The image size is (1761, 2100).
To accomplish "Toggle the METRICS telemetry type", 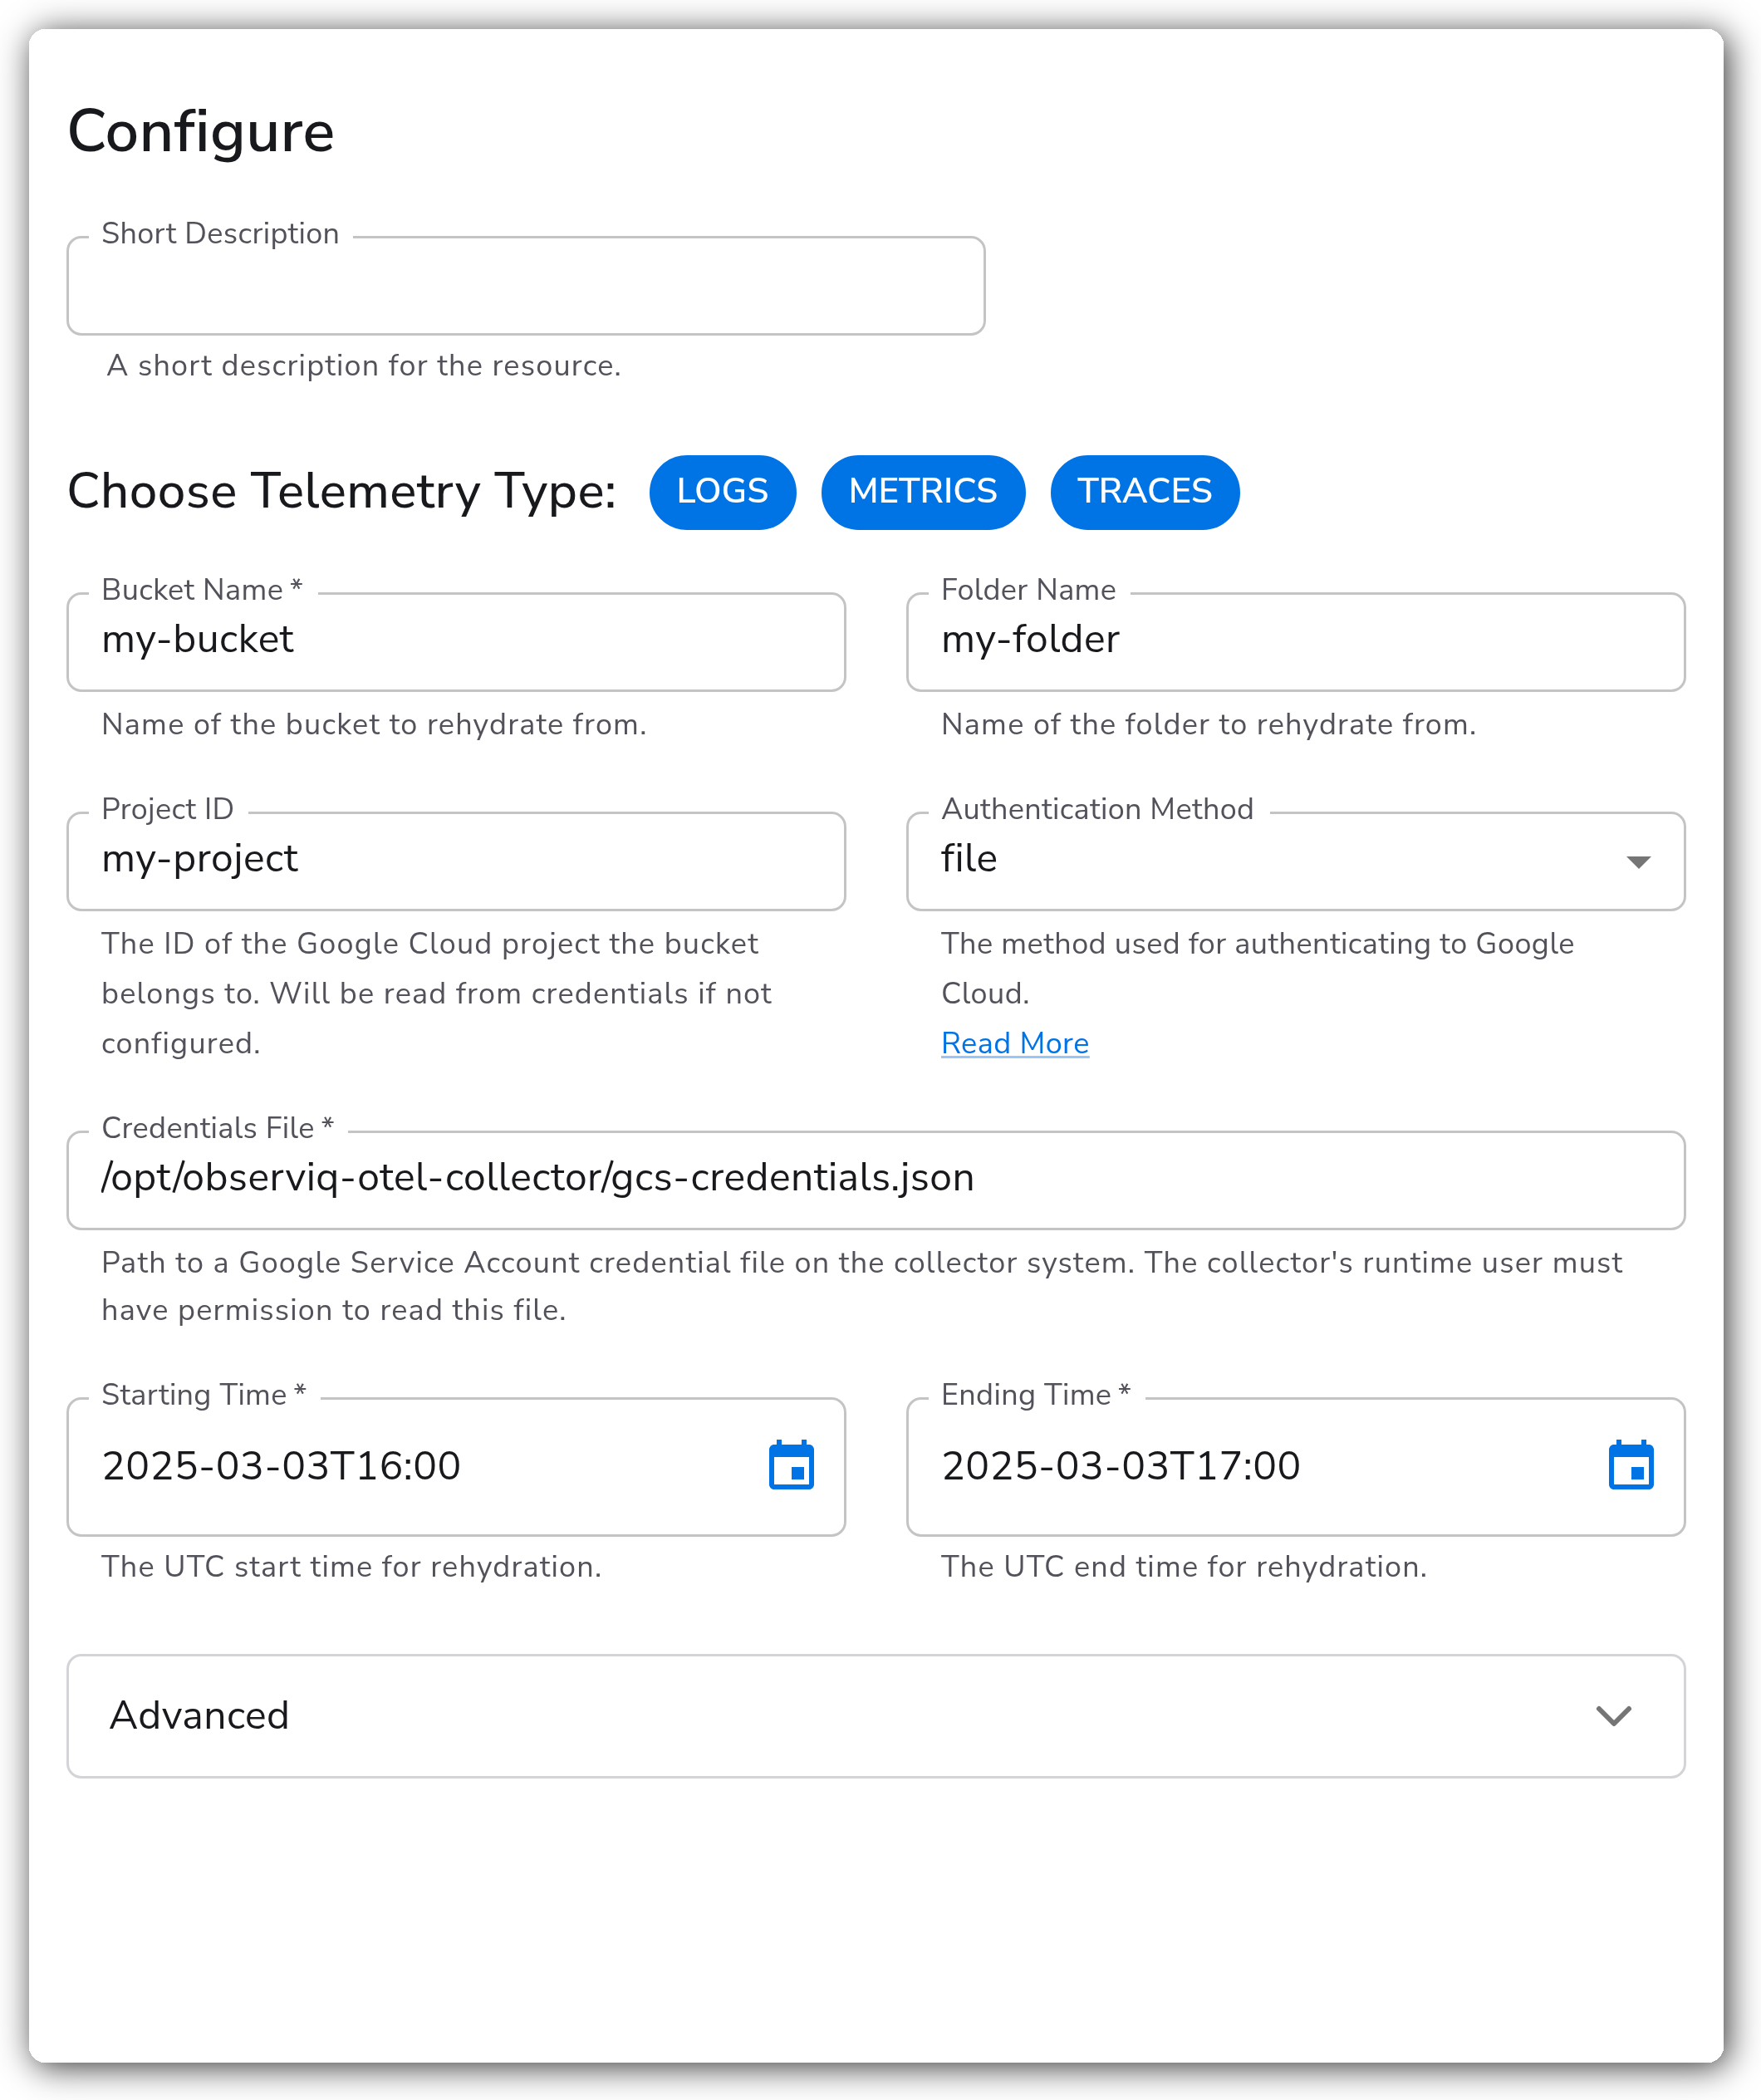I will coord(922,492).
